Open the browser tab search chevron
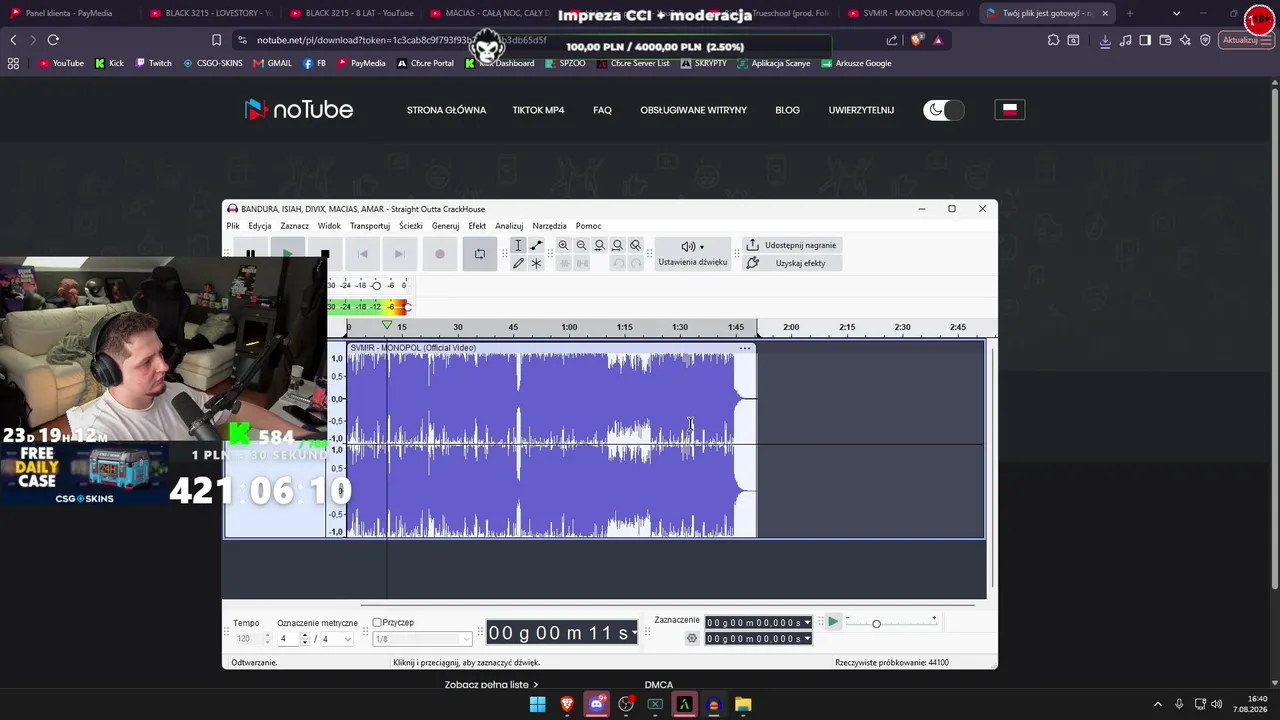Screen dimensions: 1280x720 pos(1176,13)
